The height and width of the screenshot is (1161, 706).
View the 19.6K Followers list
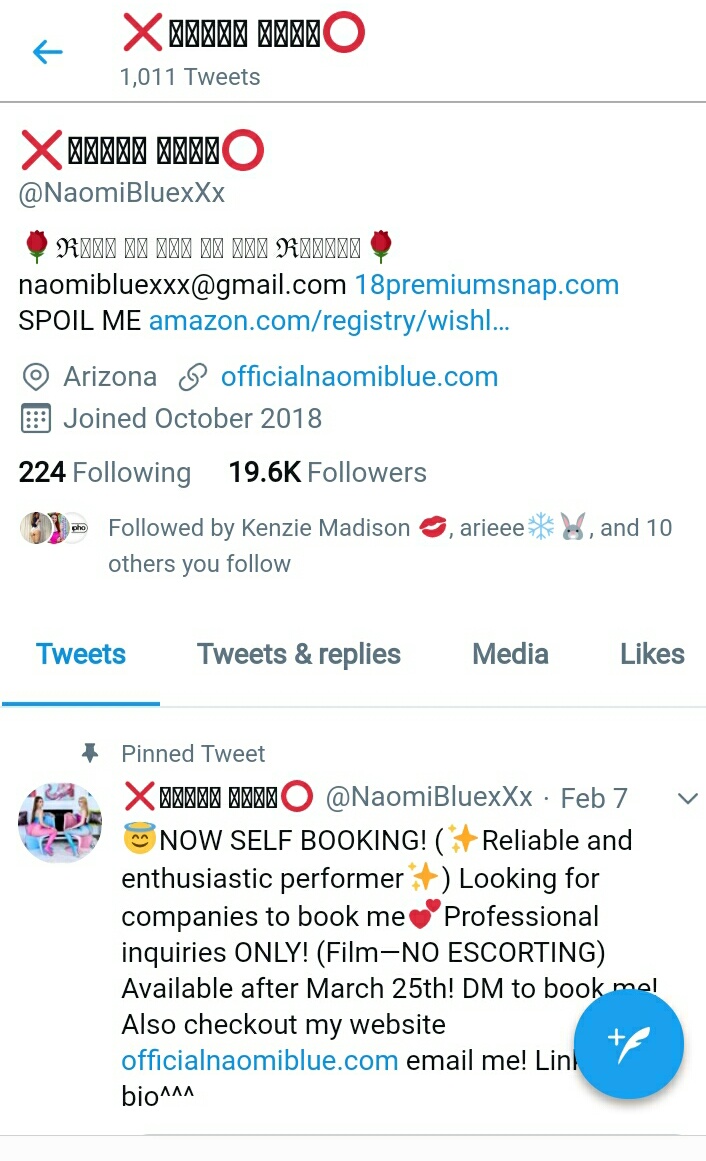327,472
